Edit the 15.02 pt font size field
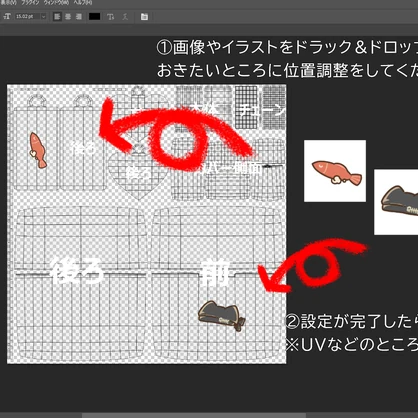Image resolution: width=418 pixels, height=418 pixels. (x=27, y=16)
